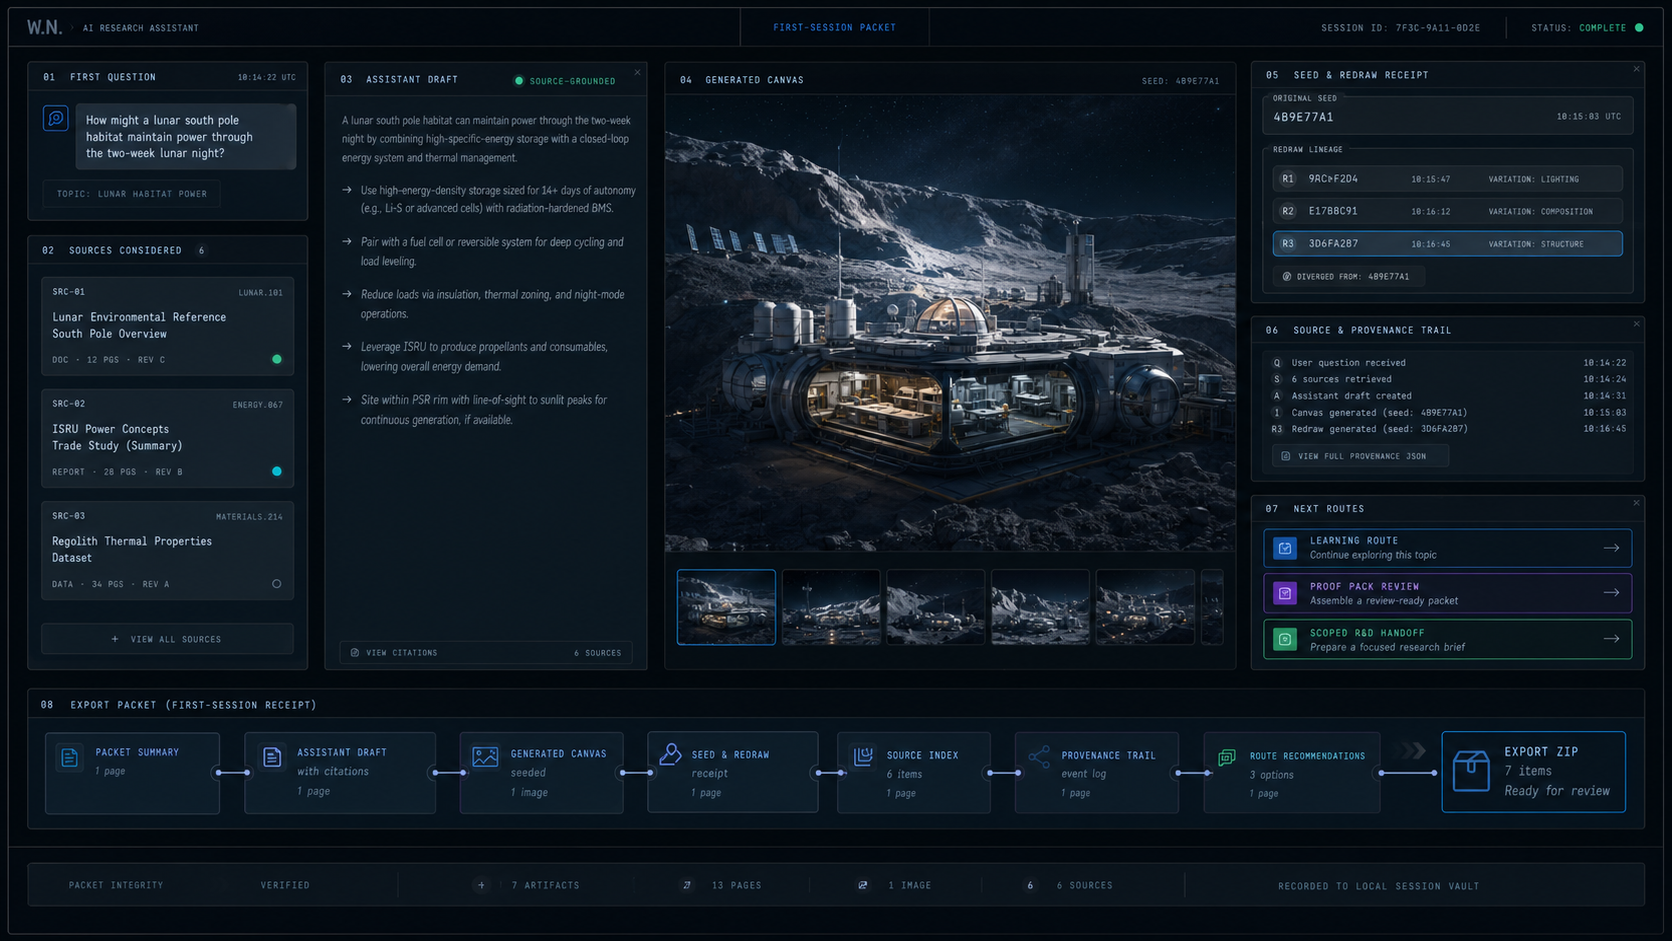Select redraw R2 E17B8C91 row
The width and height of the screenshot is (1672, 941).
(x=1447, y=211)
